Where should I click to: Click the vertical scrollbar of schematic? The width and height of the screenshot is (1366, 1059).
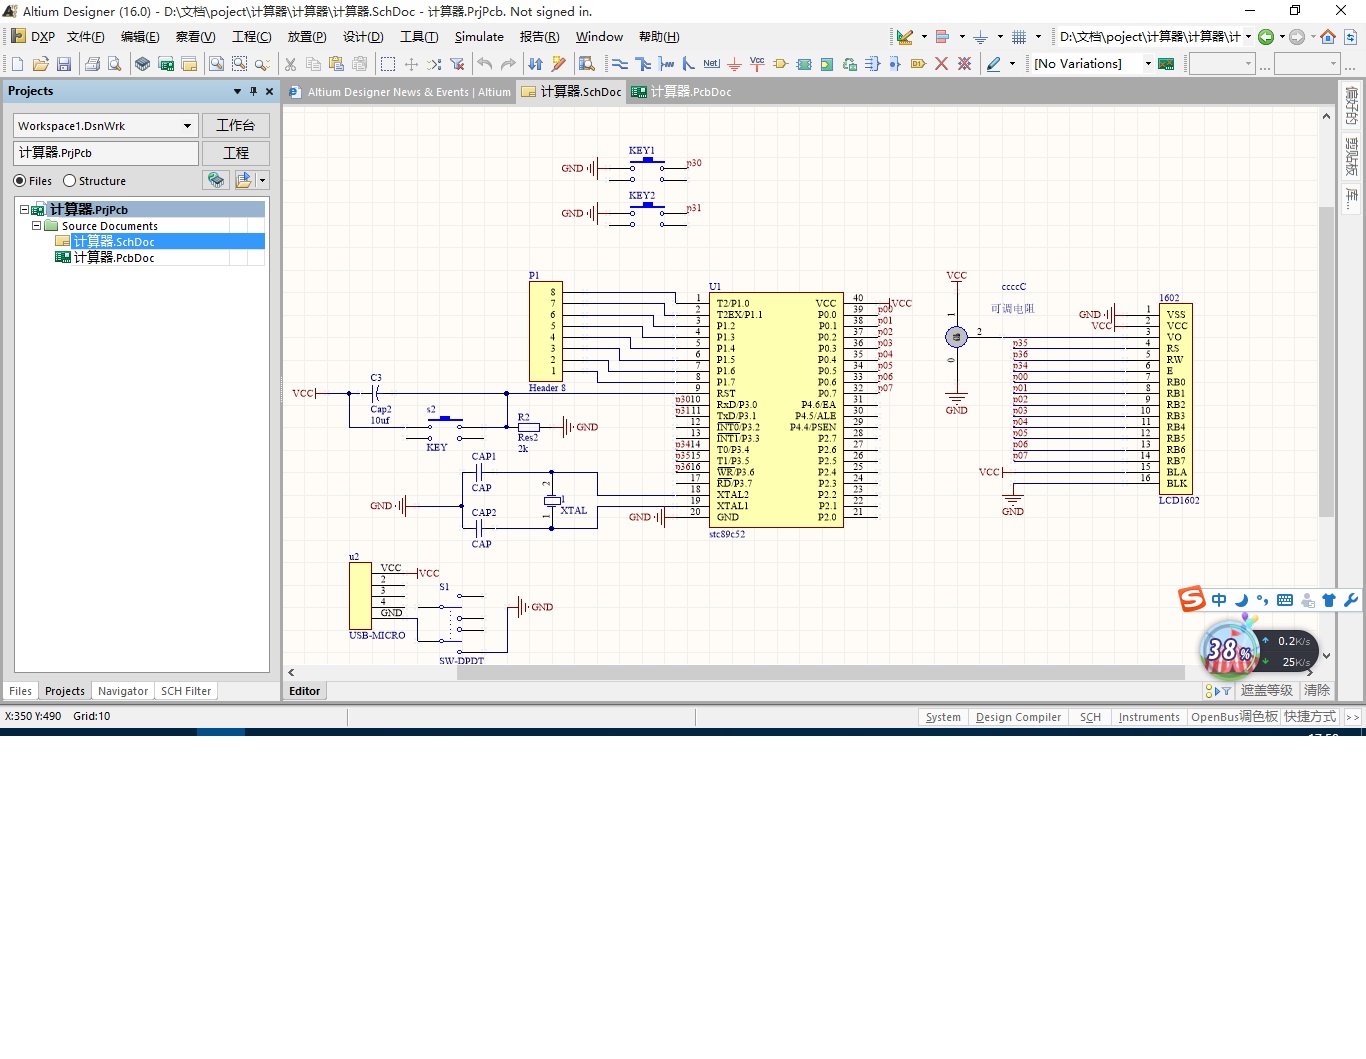[x=1326, y=362]
